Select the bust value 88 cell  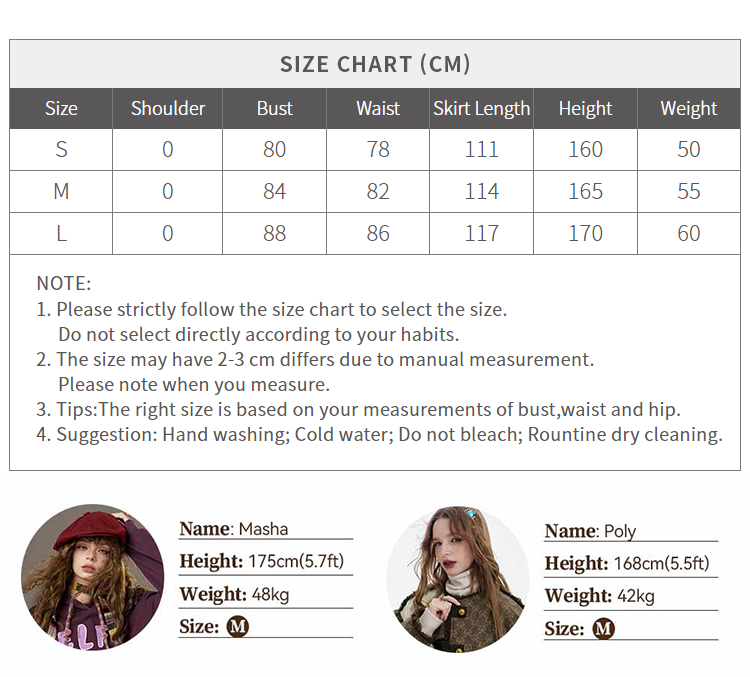click(x=275, y=233)
